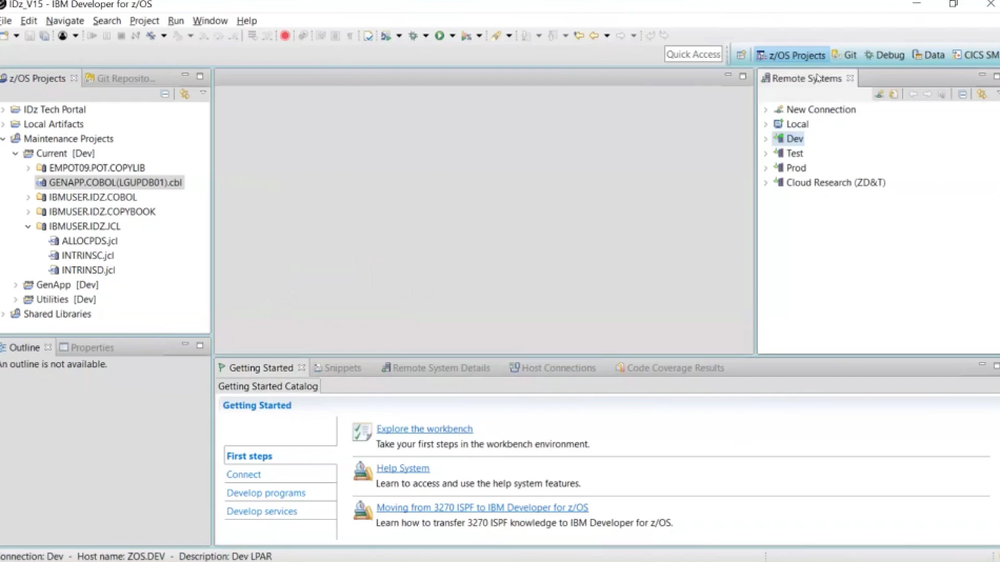Switch to the Debug perspective
Screen dimensions: 1000x562
pos(884,55)
